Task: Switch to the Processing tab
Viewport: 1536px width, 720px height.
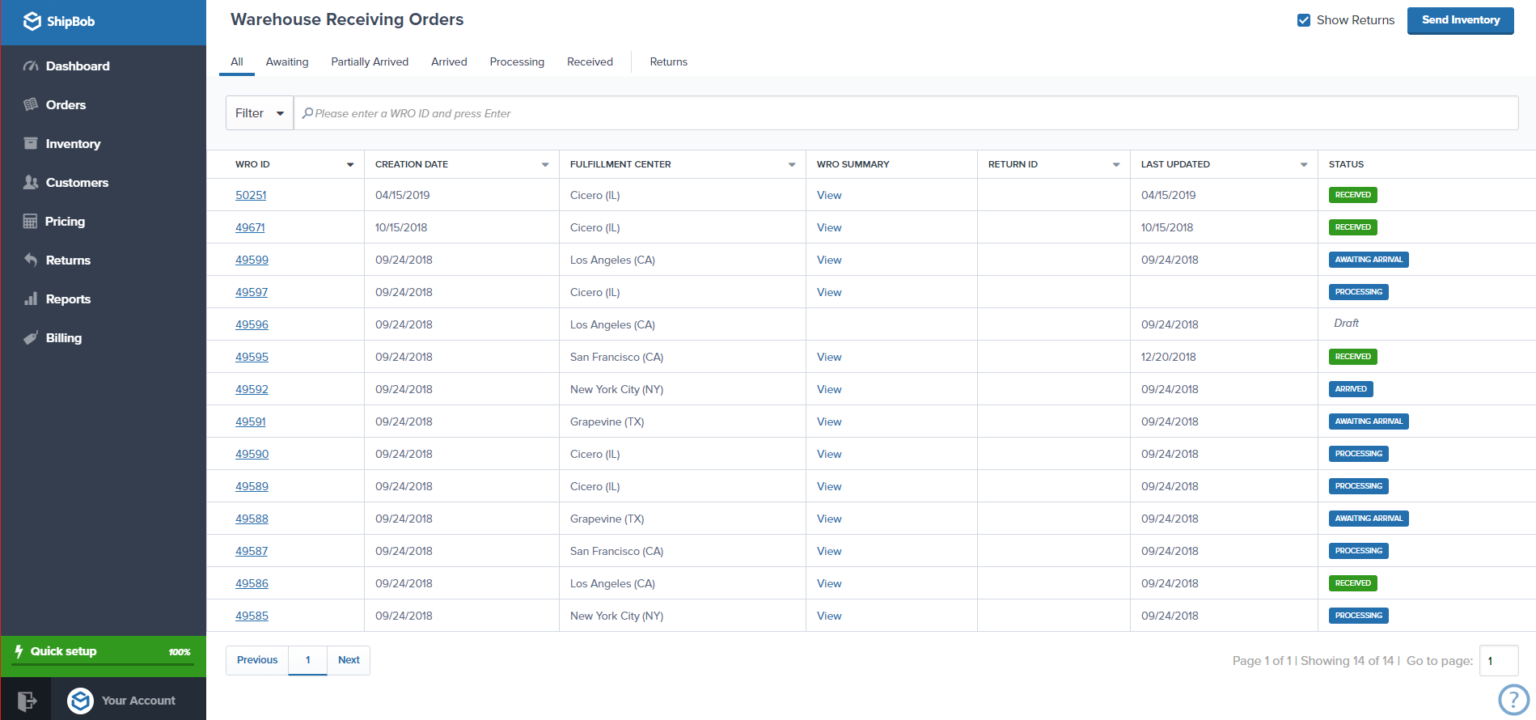Action: 516,61
